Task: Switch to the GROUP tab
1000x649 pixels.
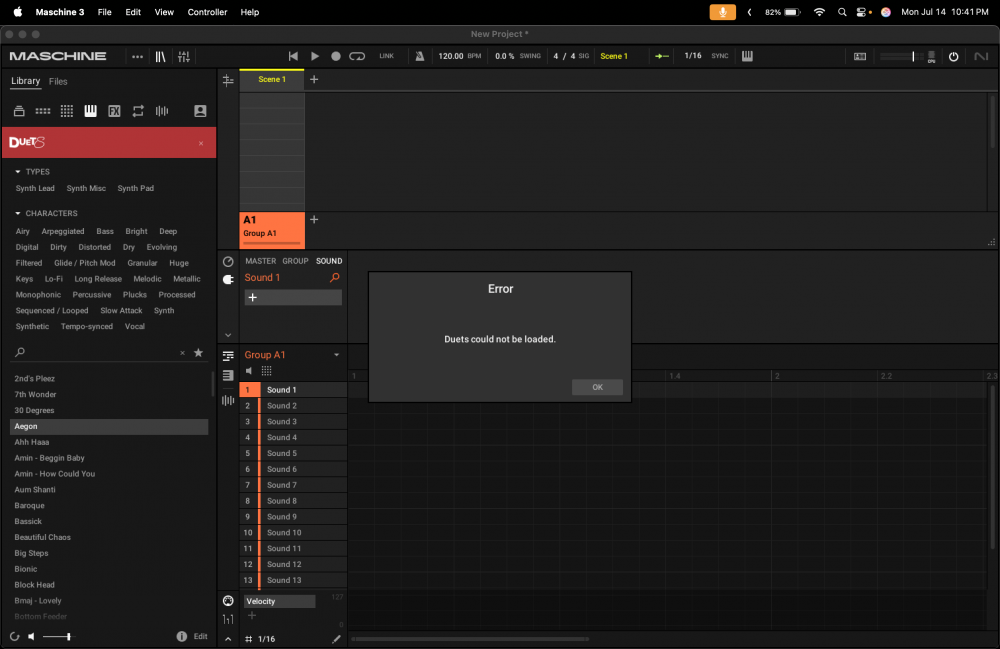Action: pyautogui.click(x=295, y=261)
